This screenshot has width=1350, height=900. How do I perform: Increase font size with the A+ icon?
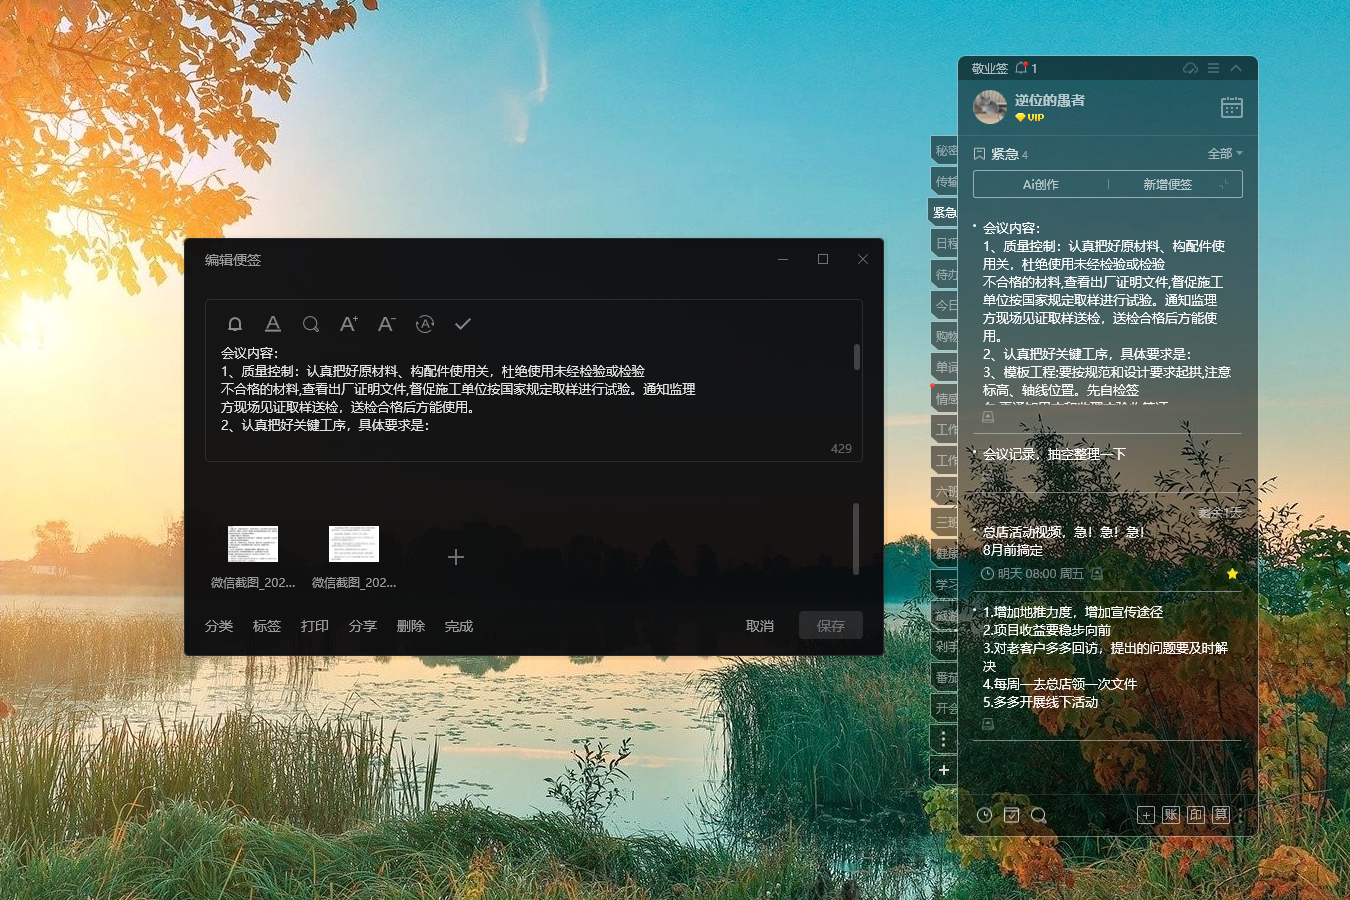click(x=348, y=324)
